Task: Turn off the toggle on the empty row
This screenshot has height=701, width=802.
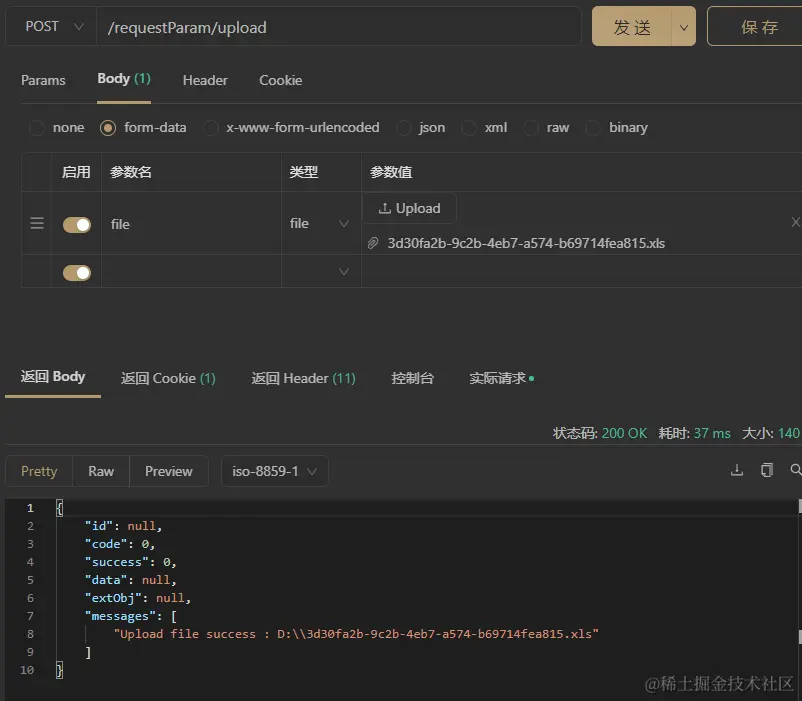Action: tap(76, 272)
